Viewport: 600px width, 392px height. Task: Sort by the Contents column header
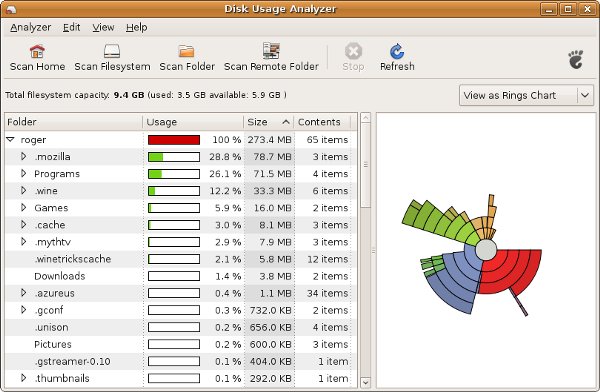tap(322, 122)
